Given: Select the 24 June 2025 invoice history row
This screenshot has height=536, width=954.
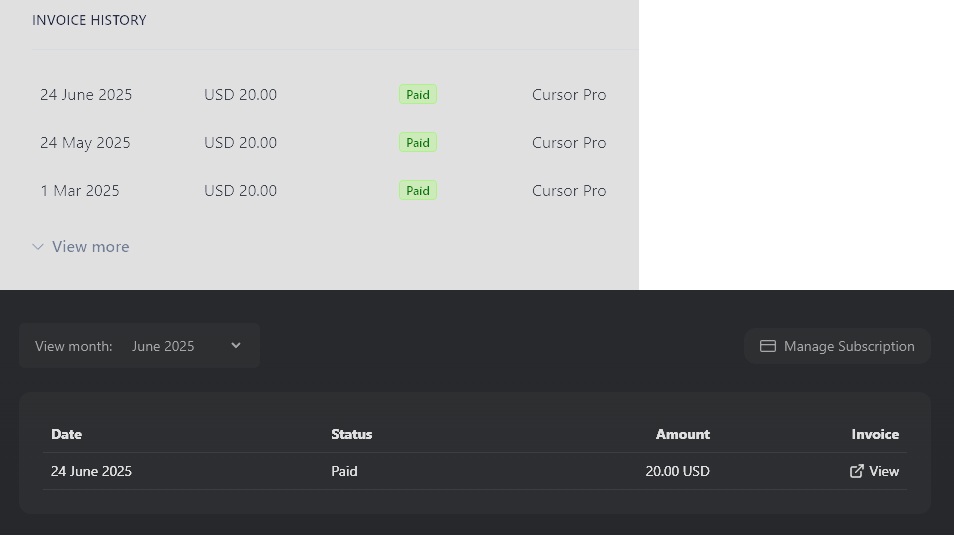Looking at the screenshot, I should (x=323, y=94).
